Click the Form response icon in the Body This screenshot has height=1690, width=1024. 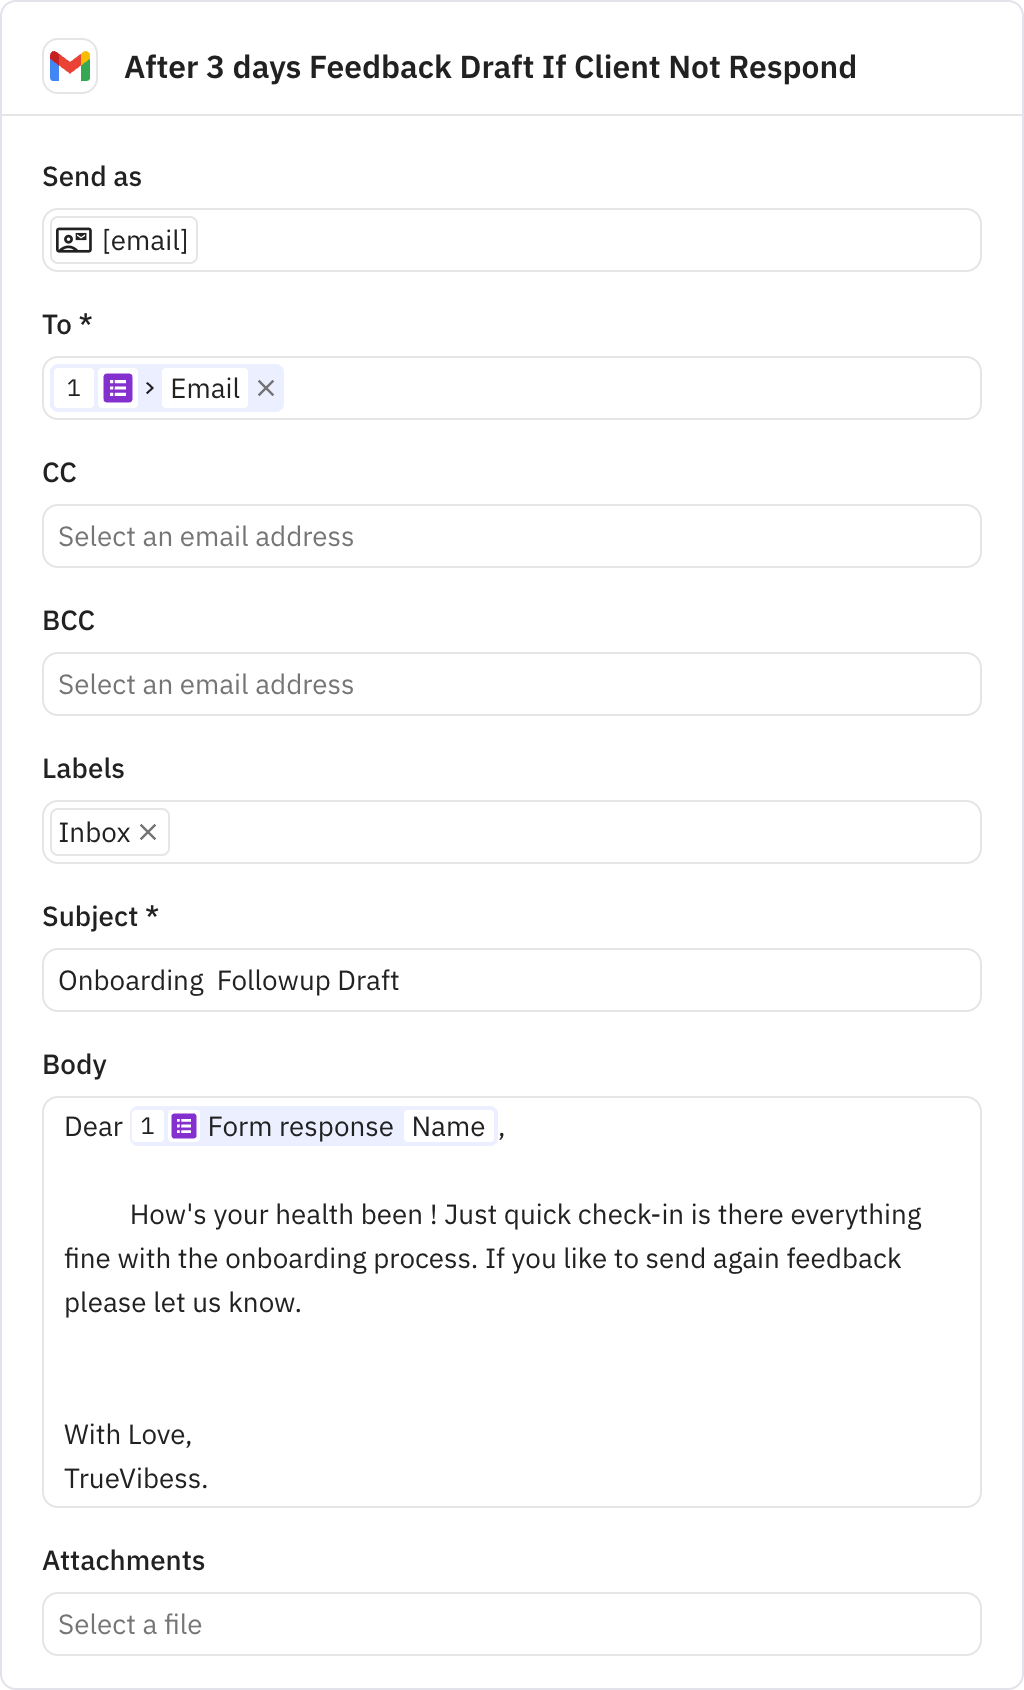(x=184, y=1126)
